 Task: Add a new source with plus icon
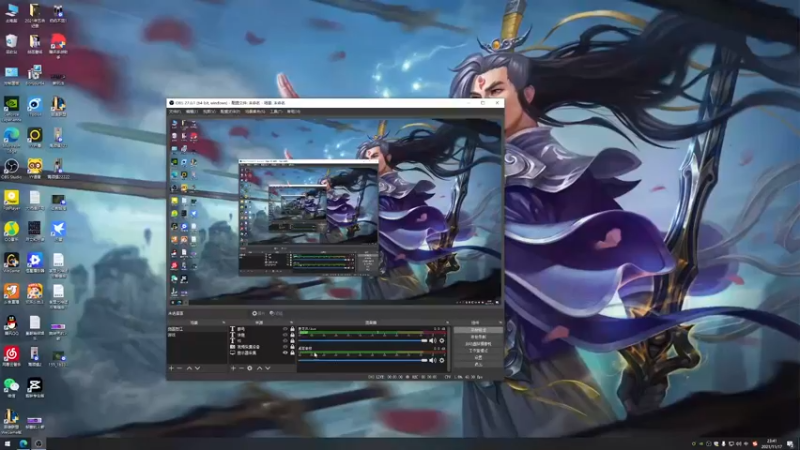(233, 368)
